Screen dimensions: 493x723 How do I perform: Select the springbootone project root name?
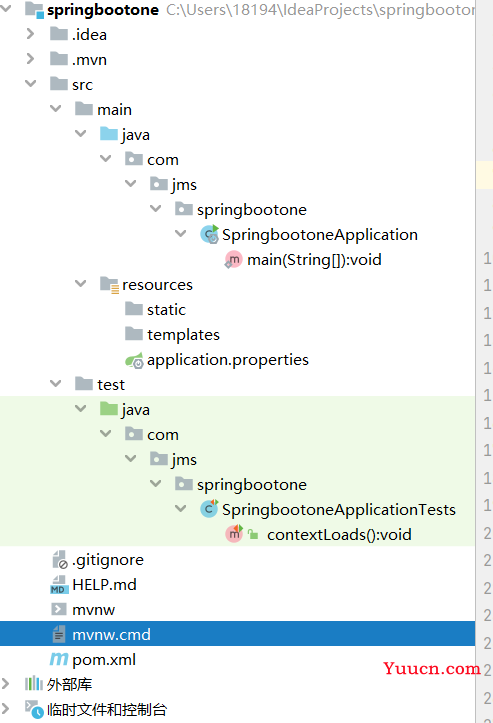[103, 10]
